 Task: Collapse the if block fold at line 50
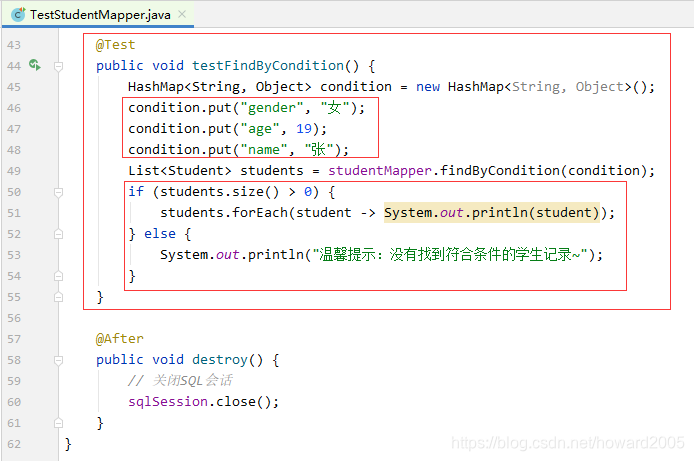coord(58,192)
